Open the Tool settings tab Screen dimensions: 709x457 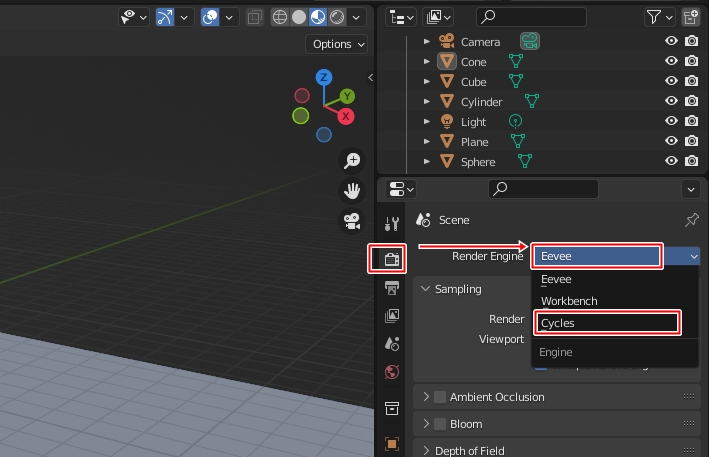pos(392,223)
